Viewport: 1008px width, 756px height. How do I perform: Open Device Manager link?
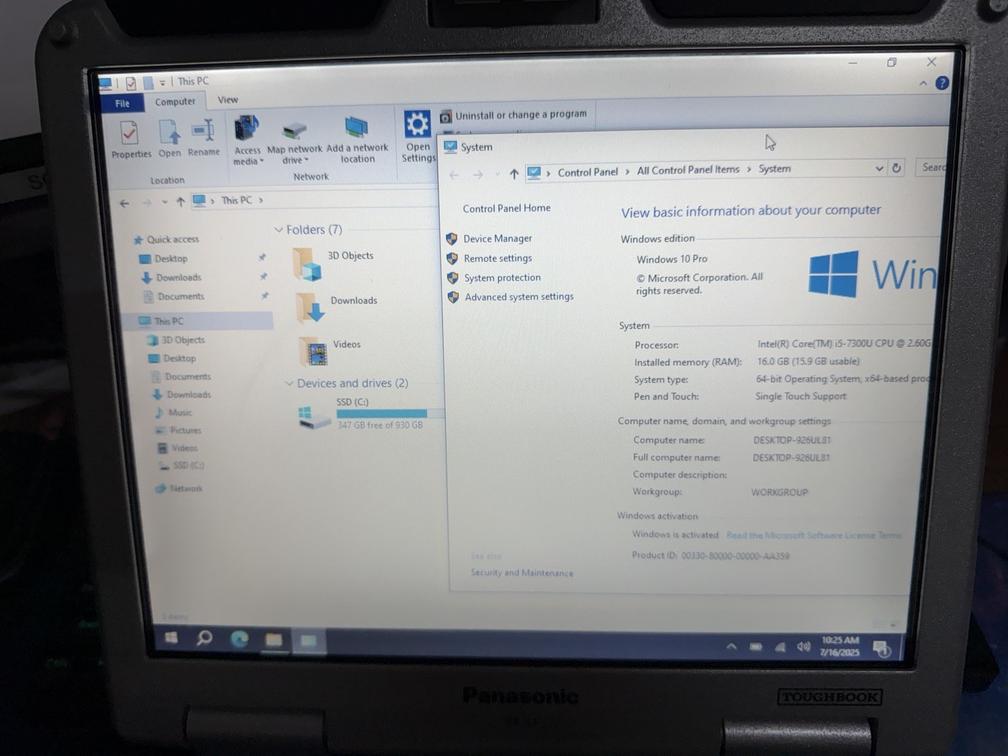pos(497,239)
